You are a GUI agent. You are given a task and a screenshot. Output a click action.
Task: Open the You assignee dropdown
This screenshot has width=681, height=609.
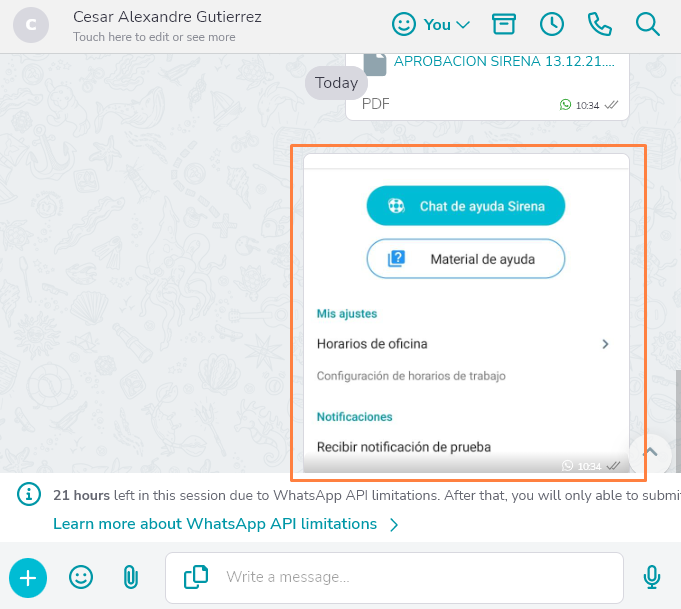tap(446, 25)
